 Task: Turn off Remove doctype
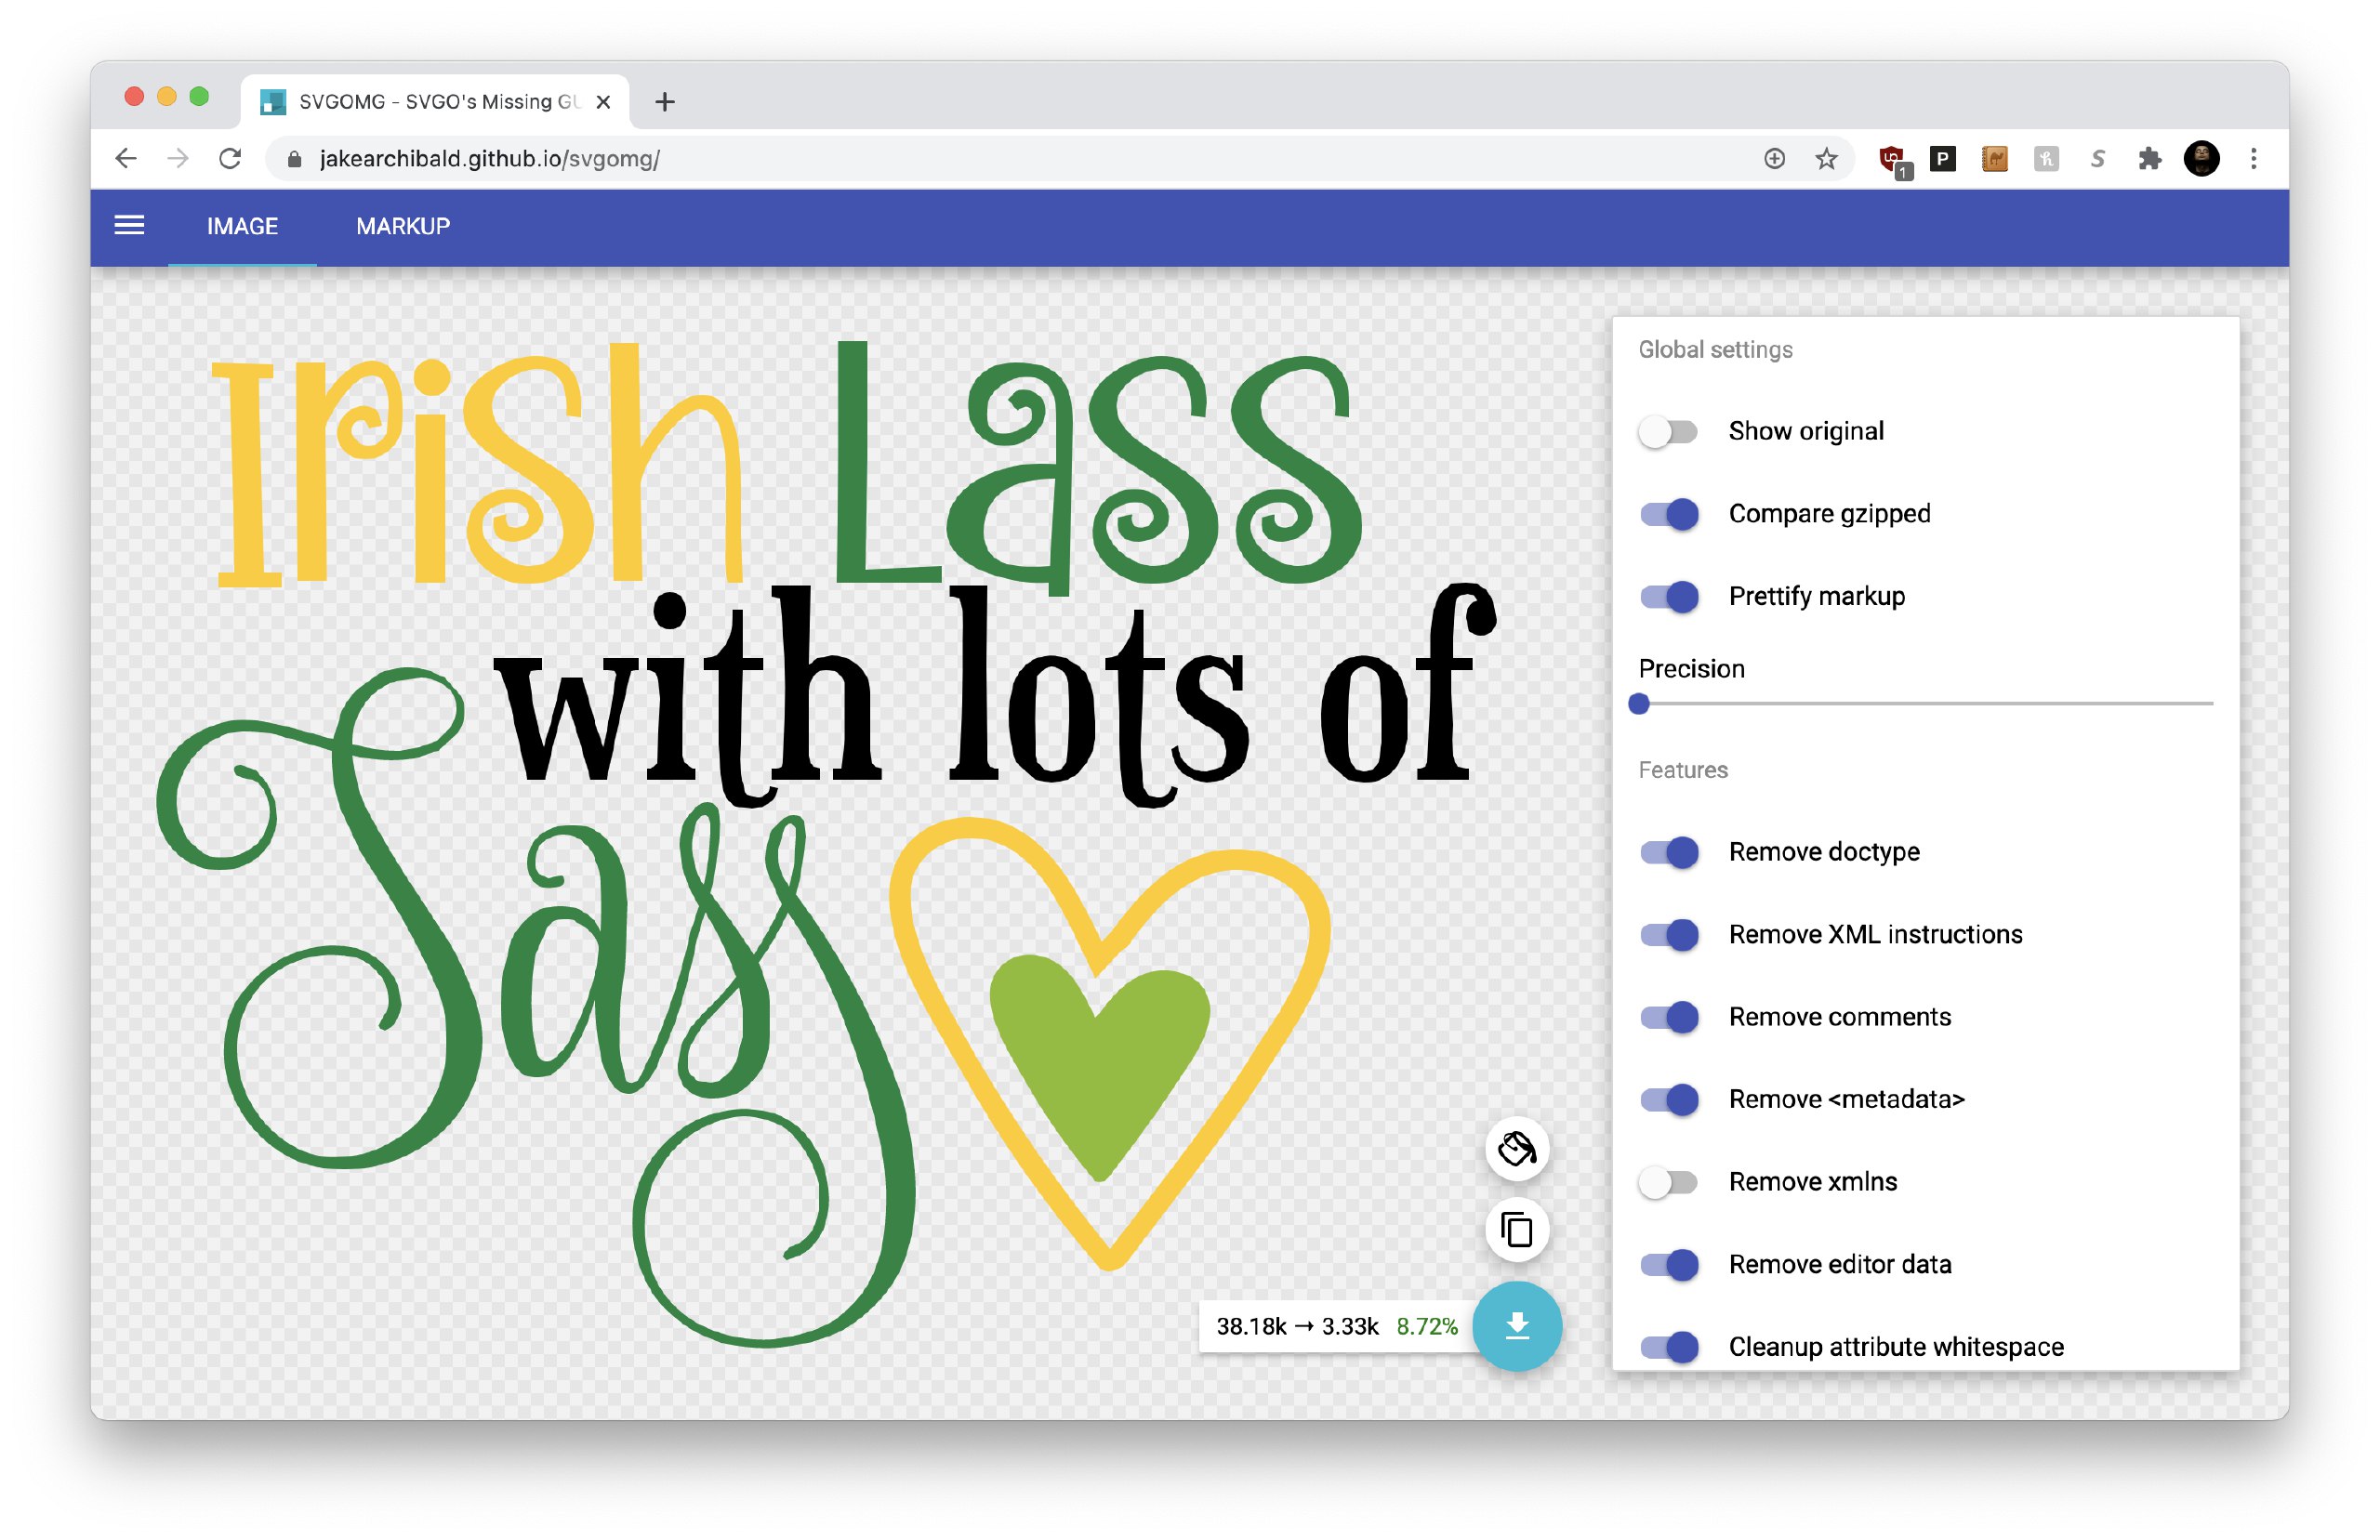click(x=1668, y=852)
